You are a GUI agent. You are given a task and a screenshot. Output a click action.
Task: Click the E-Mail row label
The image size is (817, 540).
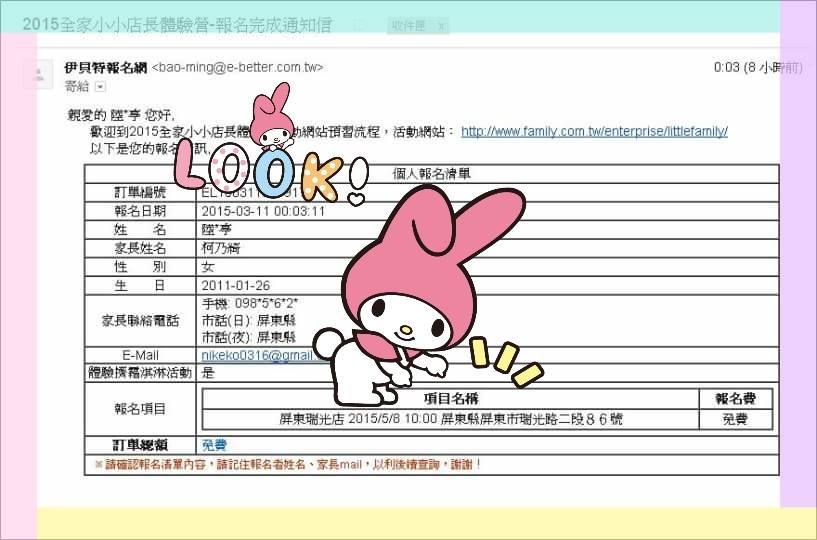(140, 355)
